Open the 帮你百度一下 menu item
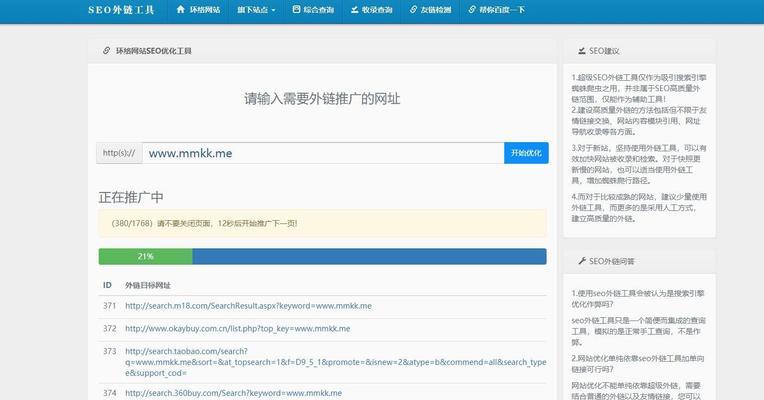This screenshot has height=400, width=764. coord(502,10)
